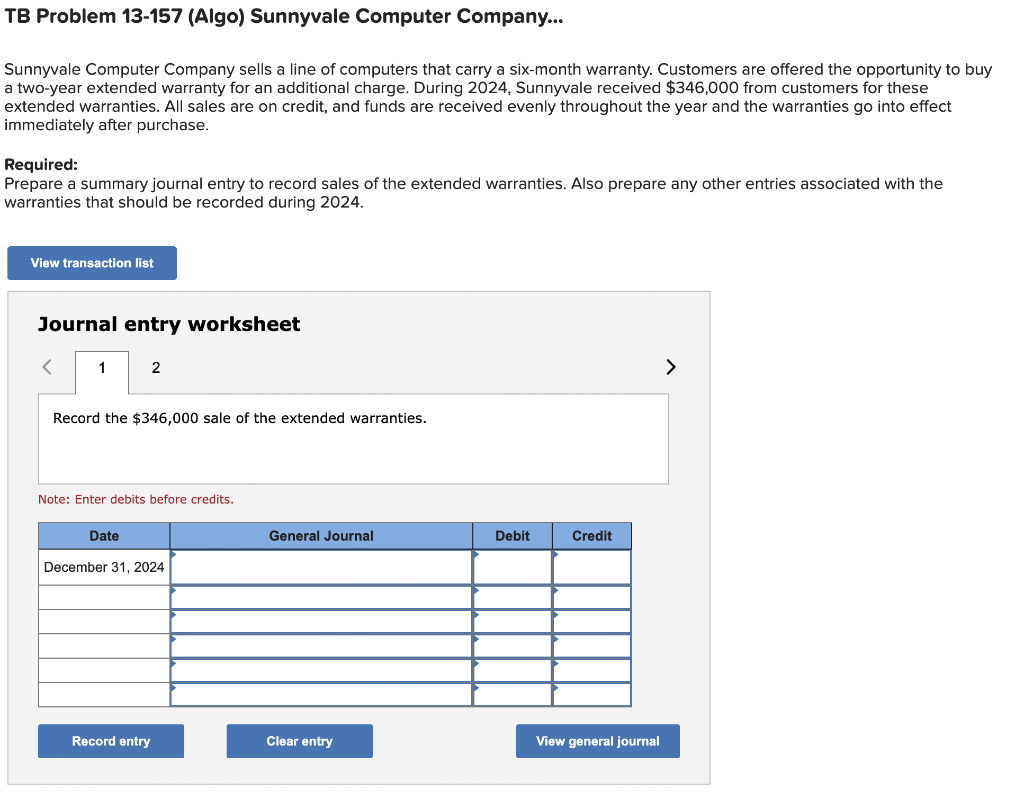This screenshot has height=808, width=1024.
Task: Open first General Journal account dropdown cell
Action: pyautogui.click(x=321, y=567)
